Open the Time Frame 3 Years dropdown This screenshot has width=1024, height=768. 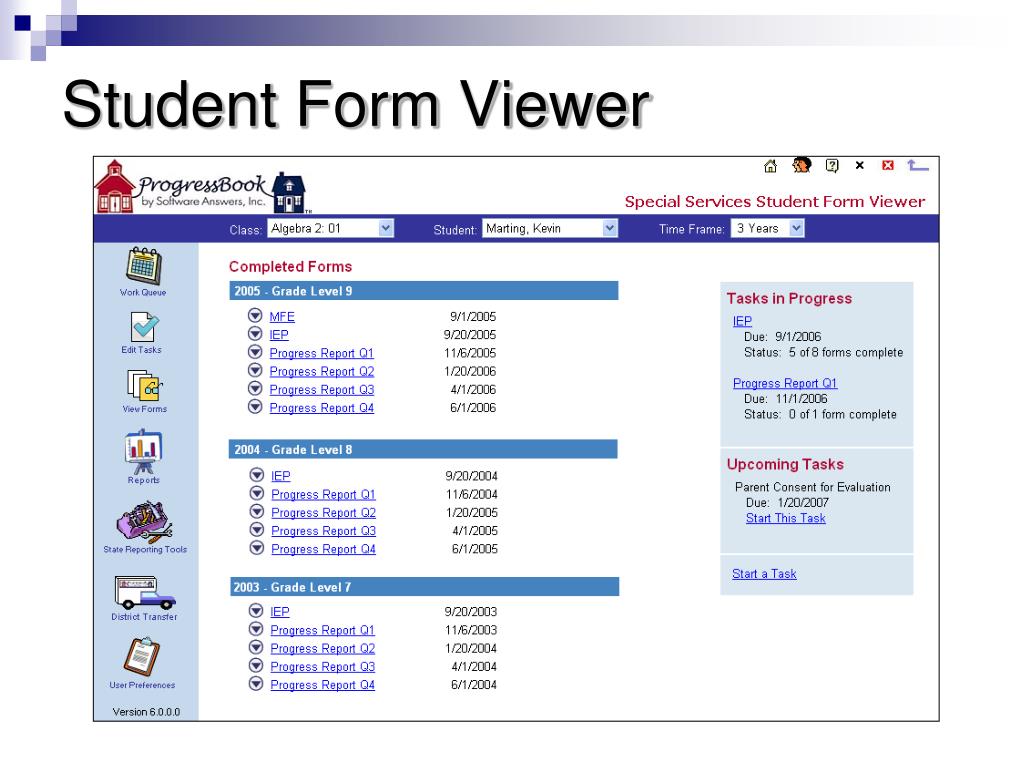(767, 229)
